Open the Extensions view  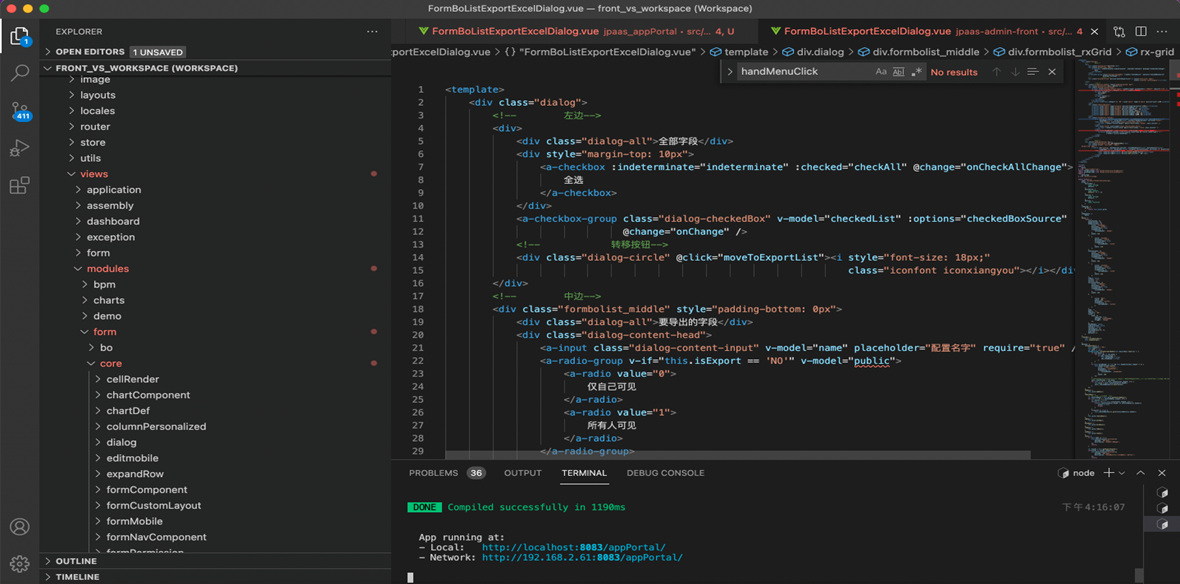pos(20,186)
